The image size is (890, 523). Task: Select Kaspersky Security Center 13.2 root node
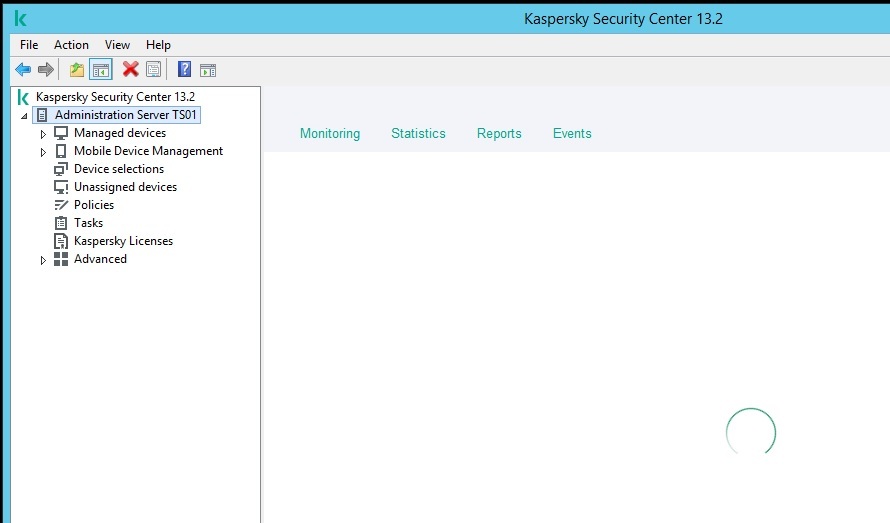coord(115,97)
